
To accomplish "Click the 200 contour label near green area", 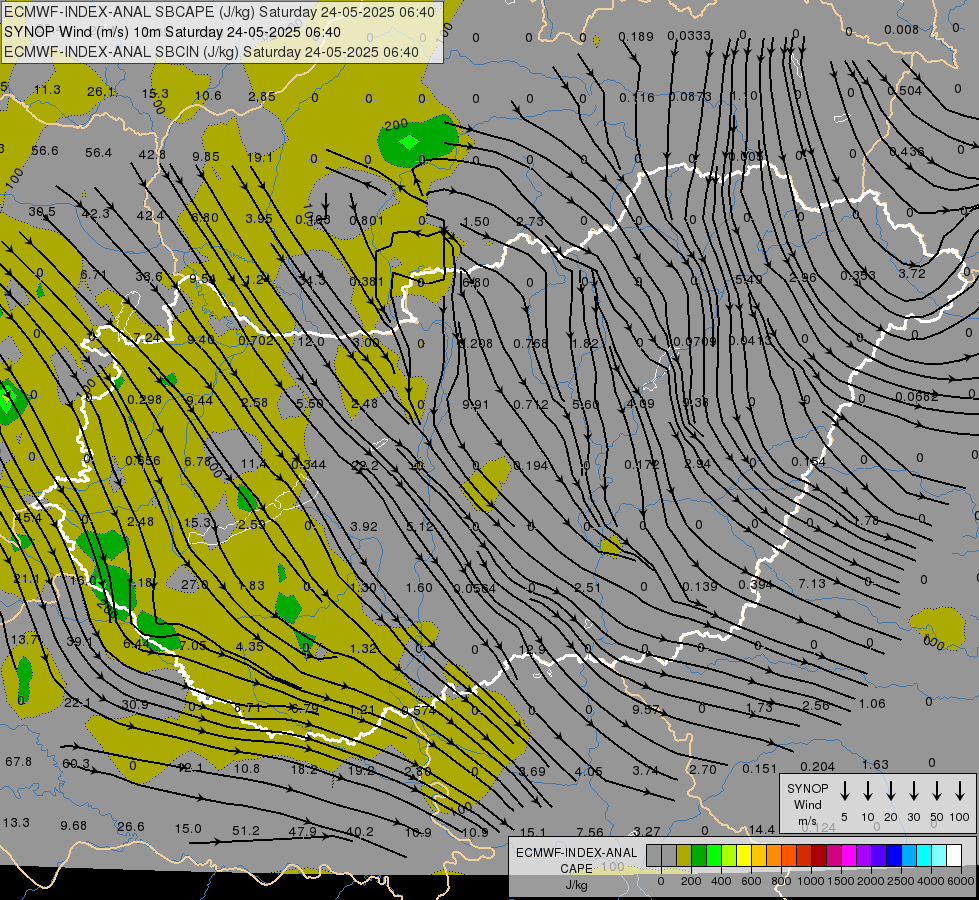I will coord(396,125).
